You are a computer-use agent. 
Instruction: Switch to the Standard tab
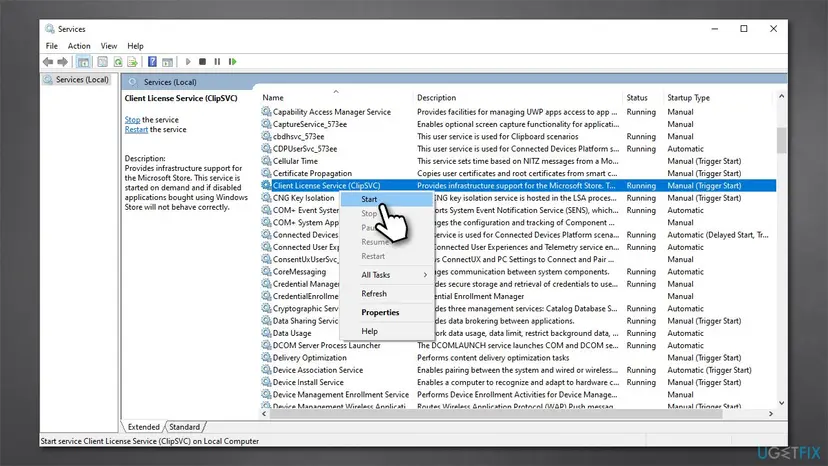pyautogui.click(x=185, y=427)
